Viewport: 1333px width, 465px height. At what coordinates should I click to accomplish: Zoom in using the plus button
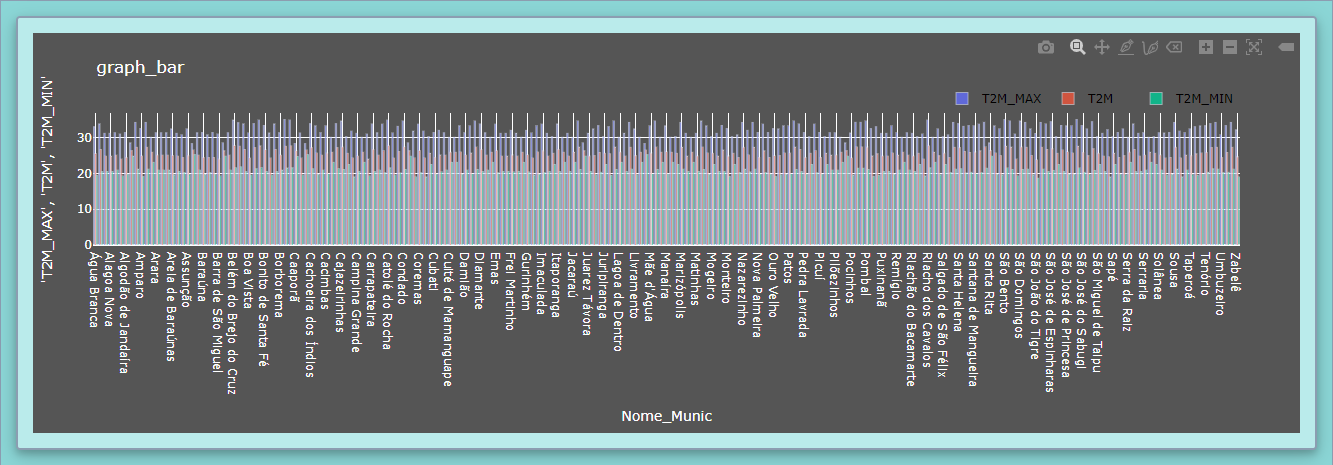pyautogui.click(x=1206, y=47)
